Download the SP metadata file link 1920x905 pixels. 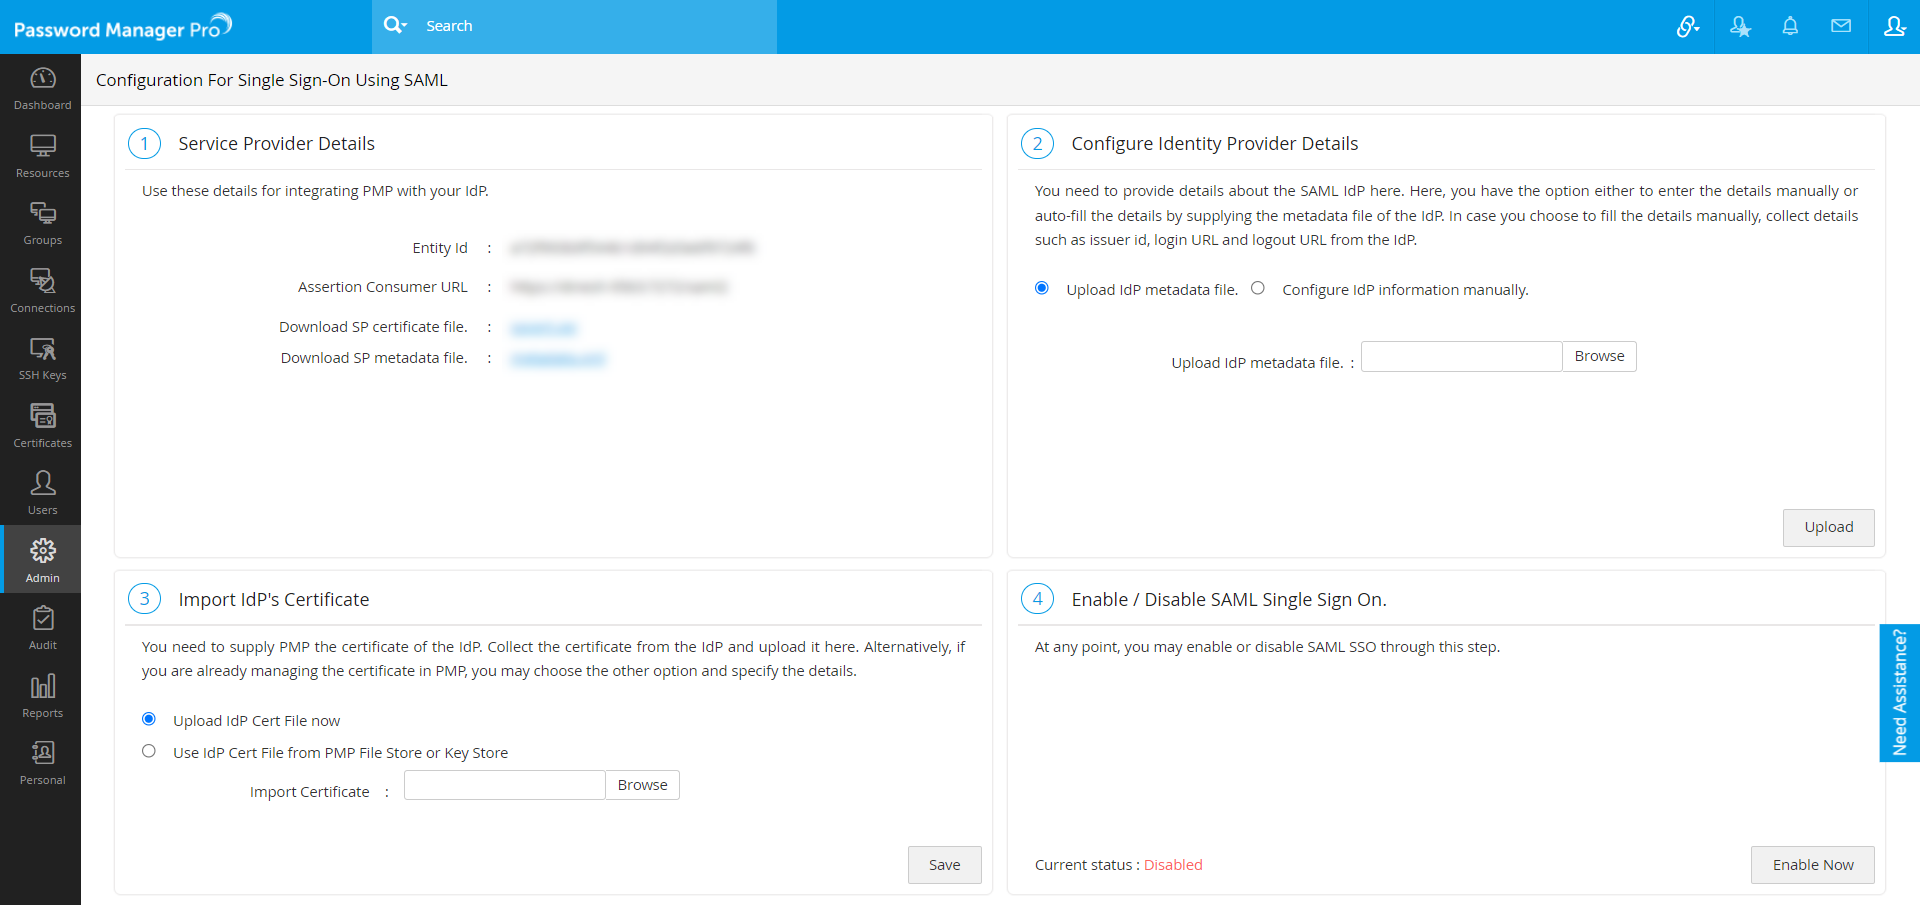tap(558, 359)
